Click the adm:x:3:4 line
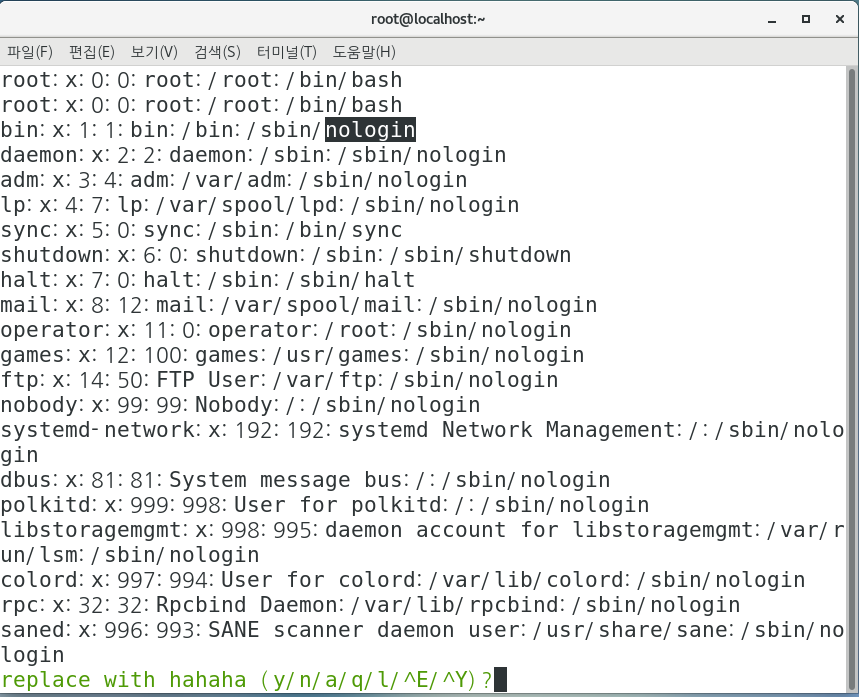The width and height of the screenshot is (859, 697). (234, 180)
